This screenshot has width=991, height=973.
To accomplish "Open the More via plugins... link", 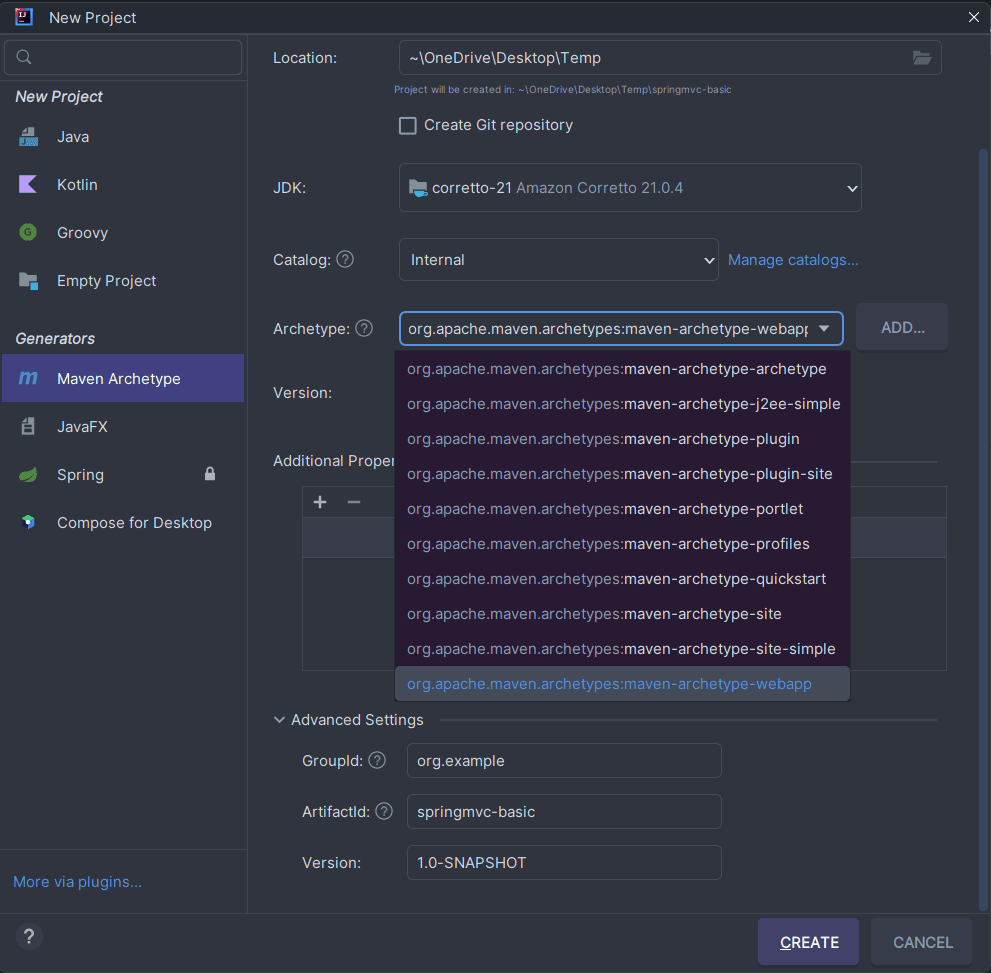I will [77, 881].
